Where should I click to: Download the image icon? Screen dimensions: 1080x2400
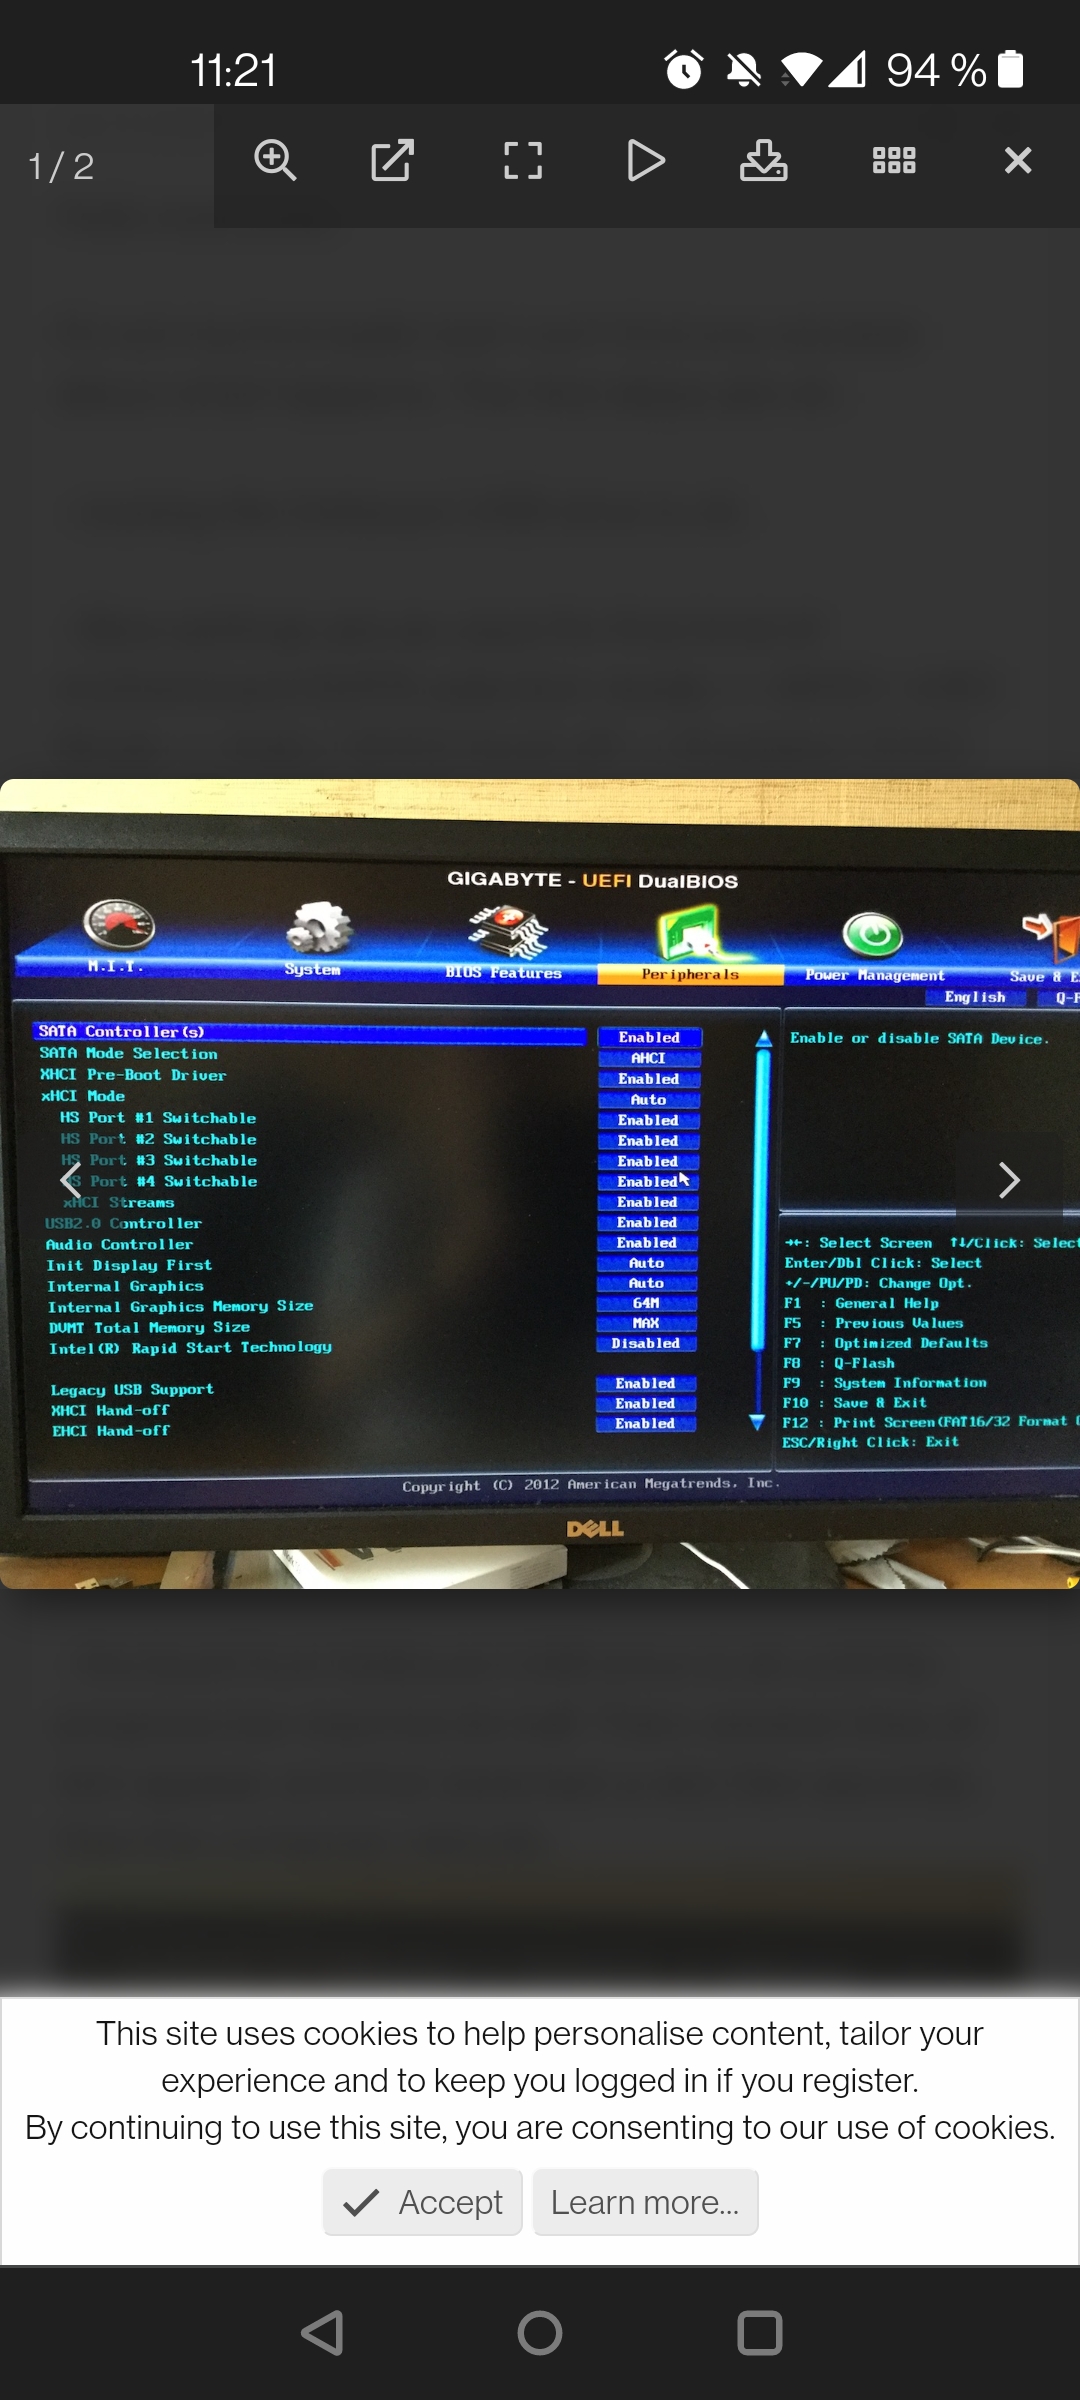764,161
